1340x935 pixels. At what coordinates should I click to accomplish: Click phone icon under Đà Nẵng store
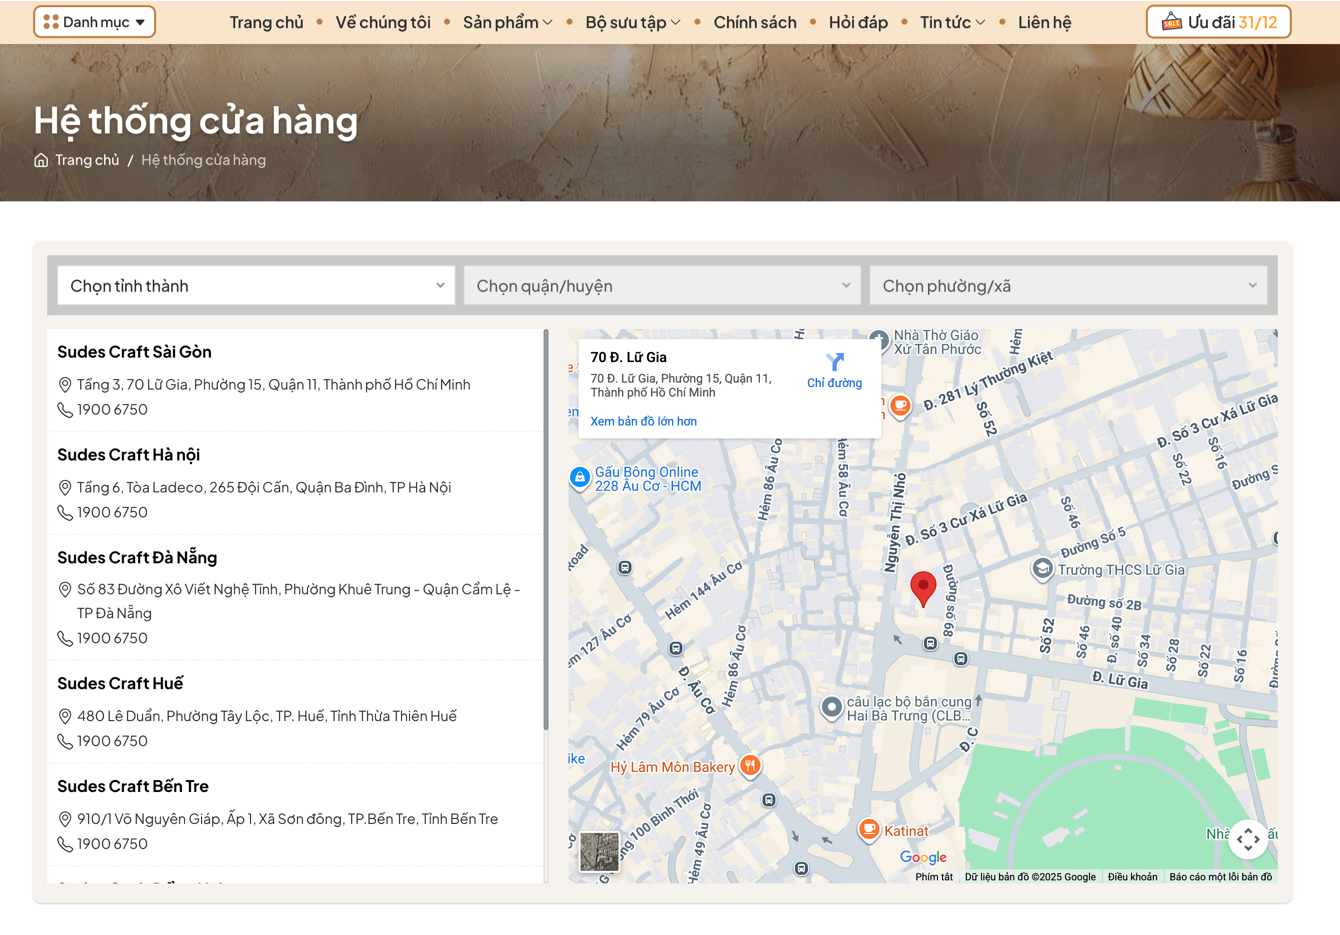click(65, 639)
